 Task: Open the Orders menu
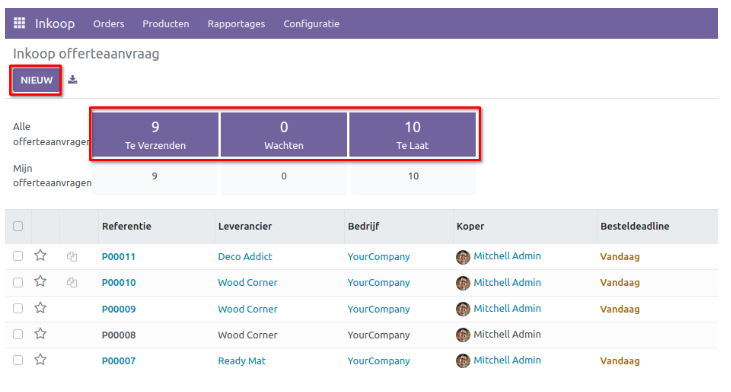109,24
